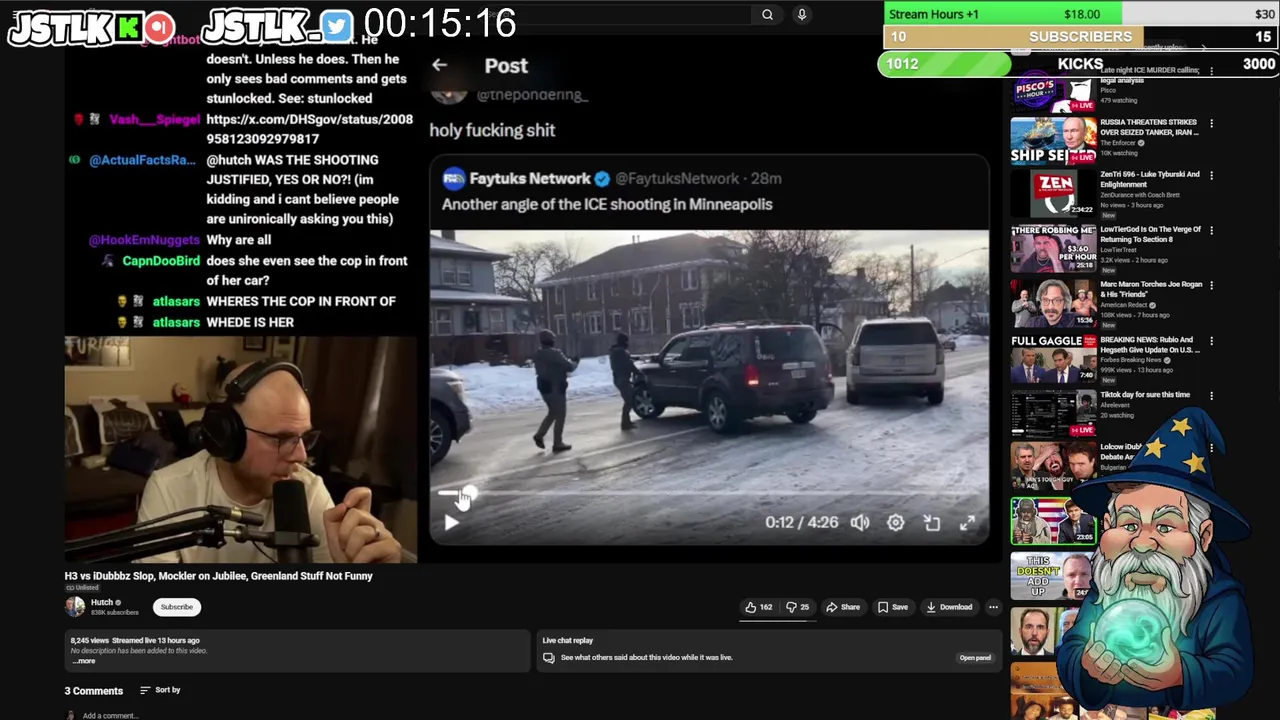Open more actions three-dot menu
The image size is (1280, 720).
pos(993,607)
